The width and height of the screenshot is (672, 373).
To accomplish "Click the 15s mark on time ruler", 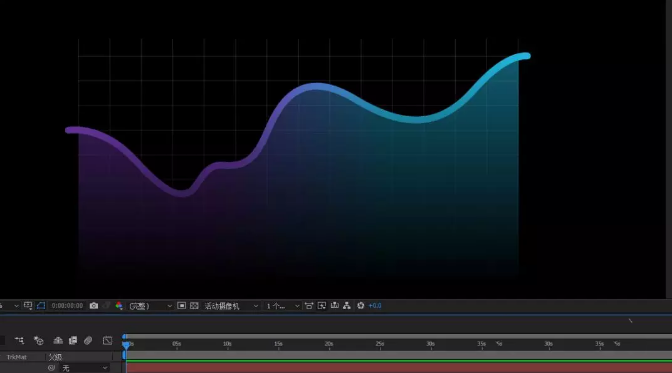I will (x=278, y=344).
